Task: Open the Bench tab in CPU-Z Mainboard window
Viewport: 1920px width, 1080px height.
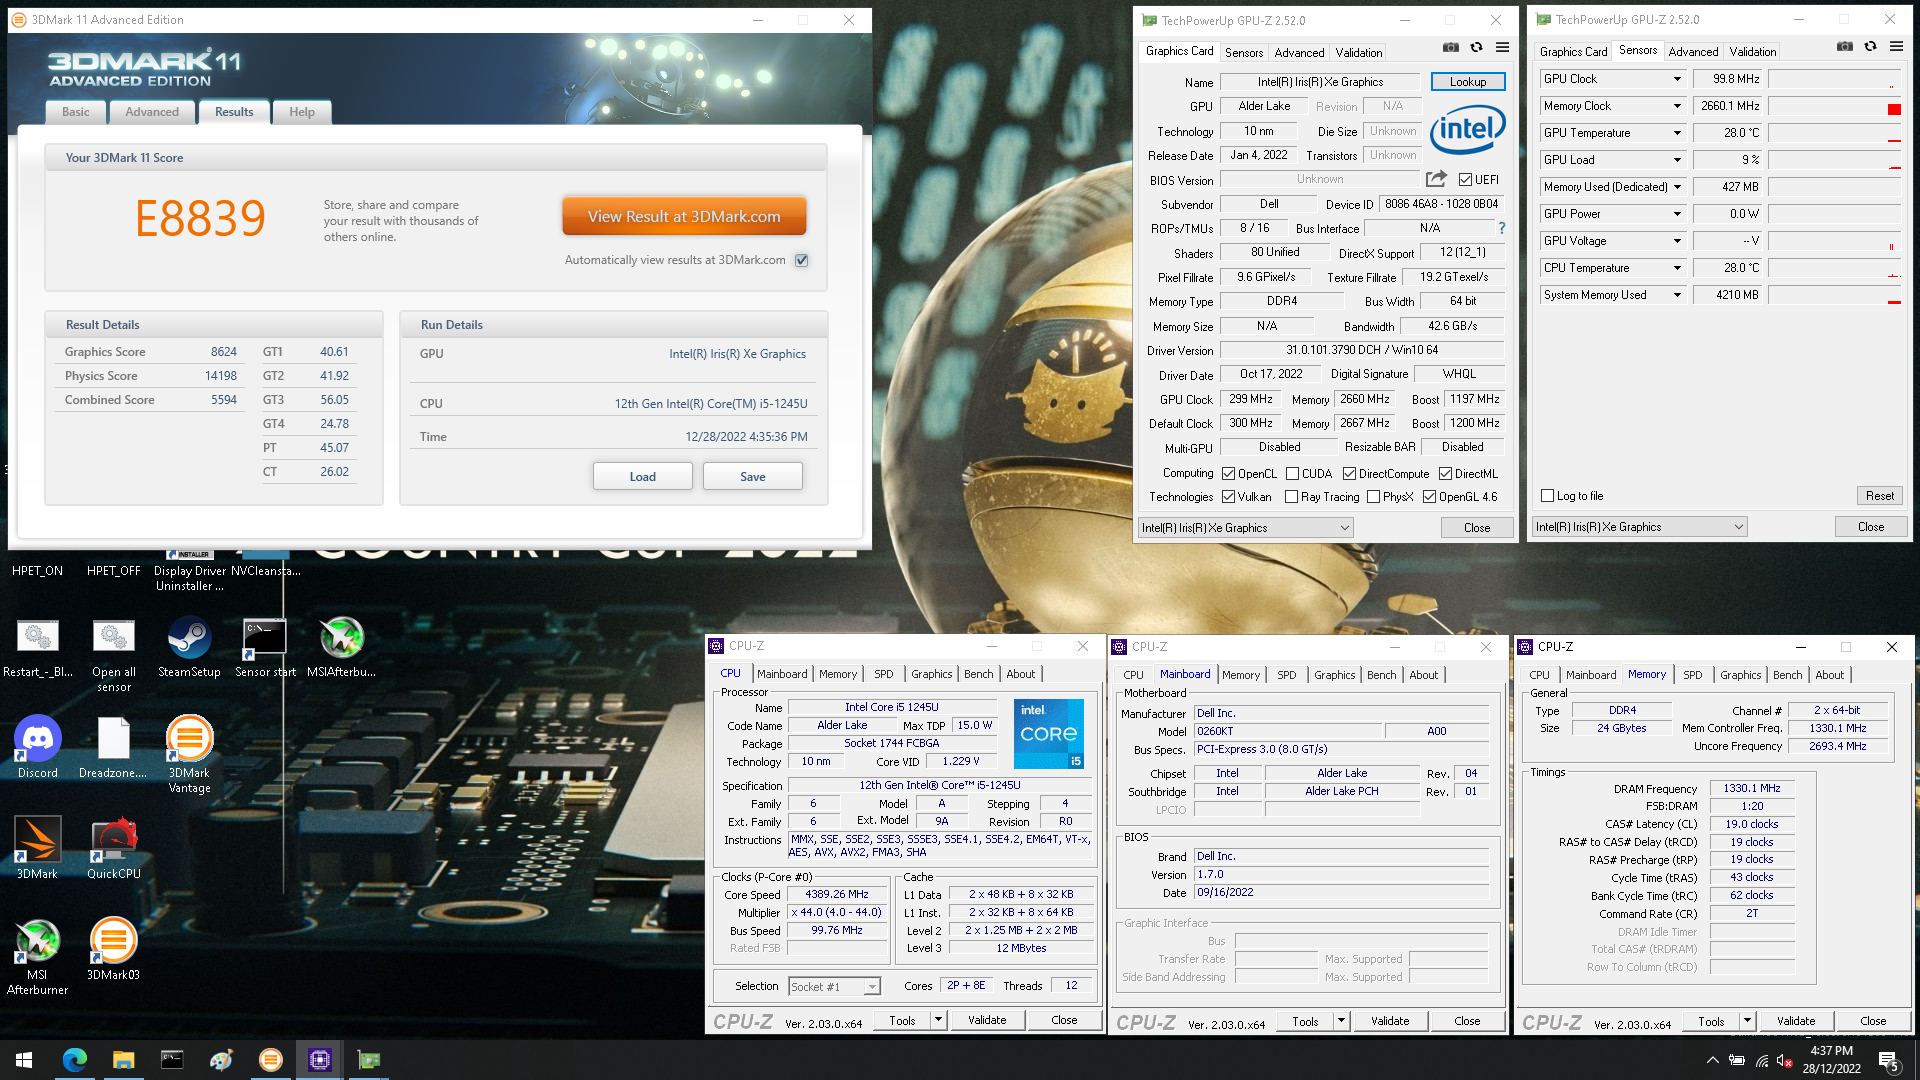Action: point(1381,675)
